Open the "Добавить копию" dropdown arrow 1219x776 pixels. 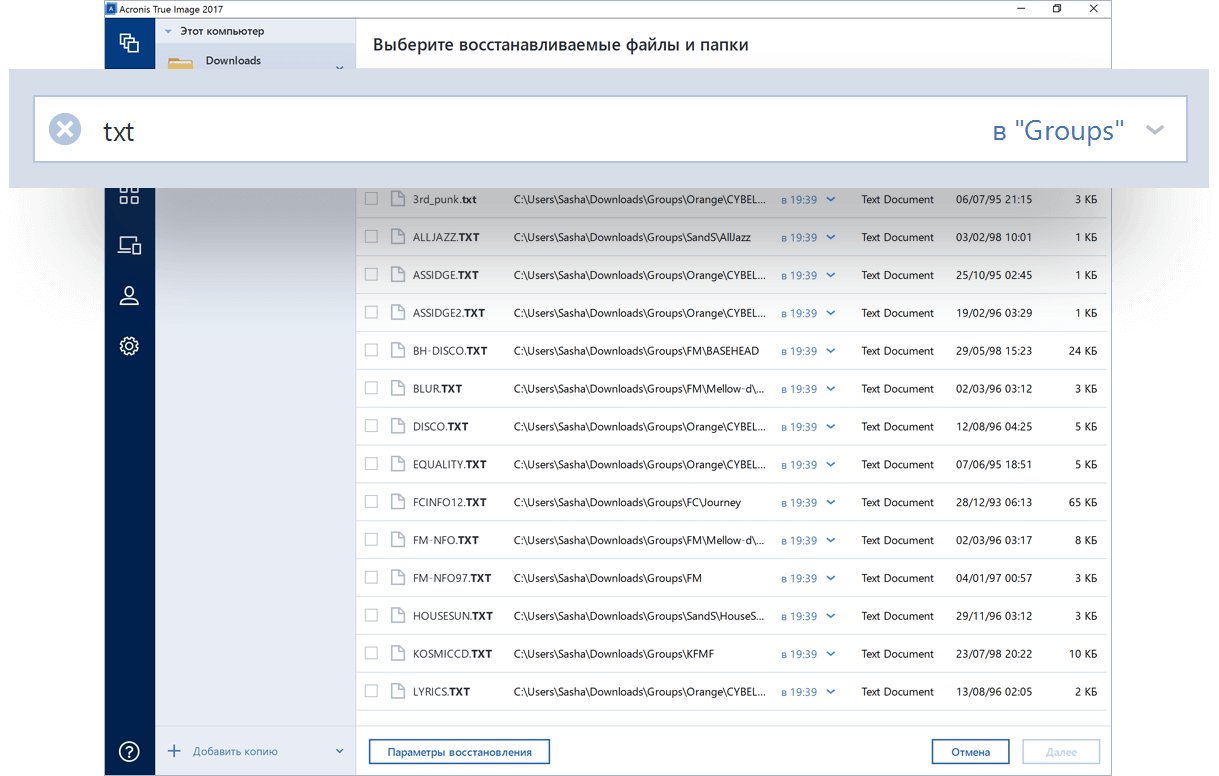pyautogui.click(x=339, y=752)
